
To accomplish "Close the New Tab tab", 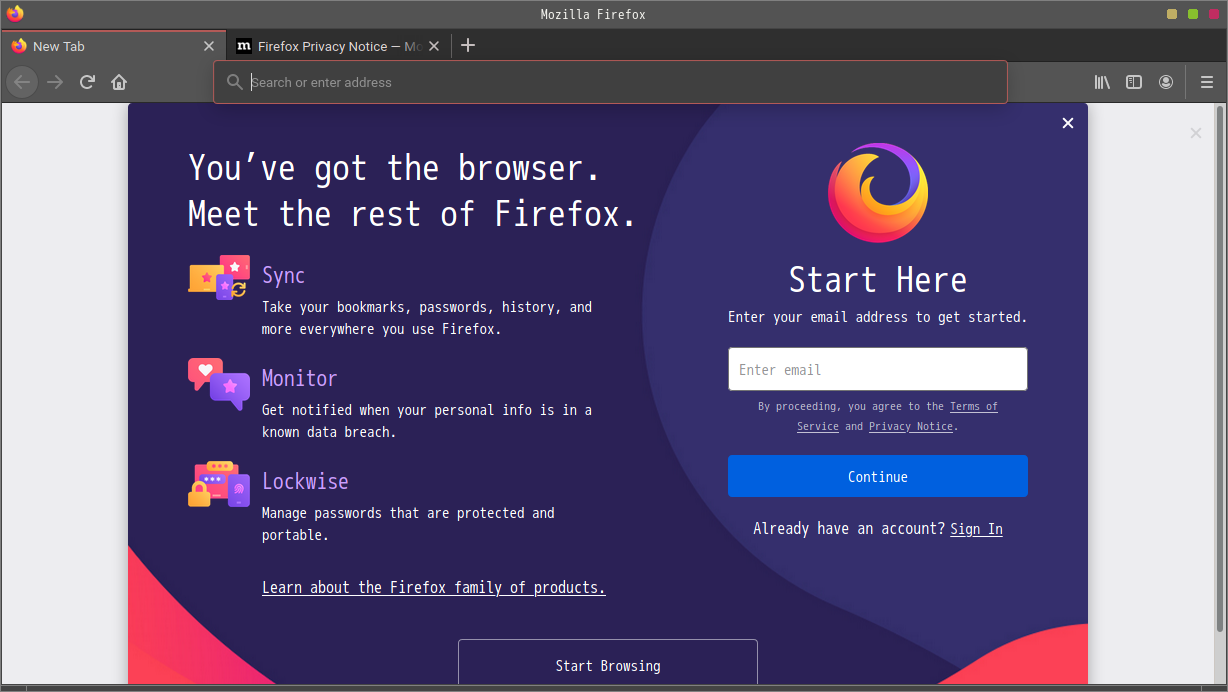I will 209,46.
